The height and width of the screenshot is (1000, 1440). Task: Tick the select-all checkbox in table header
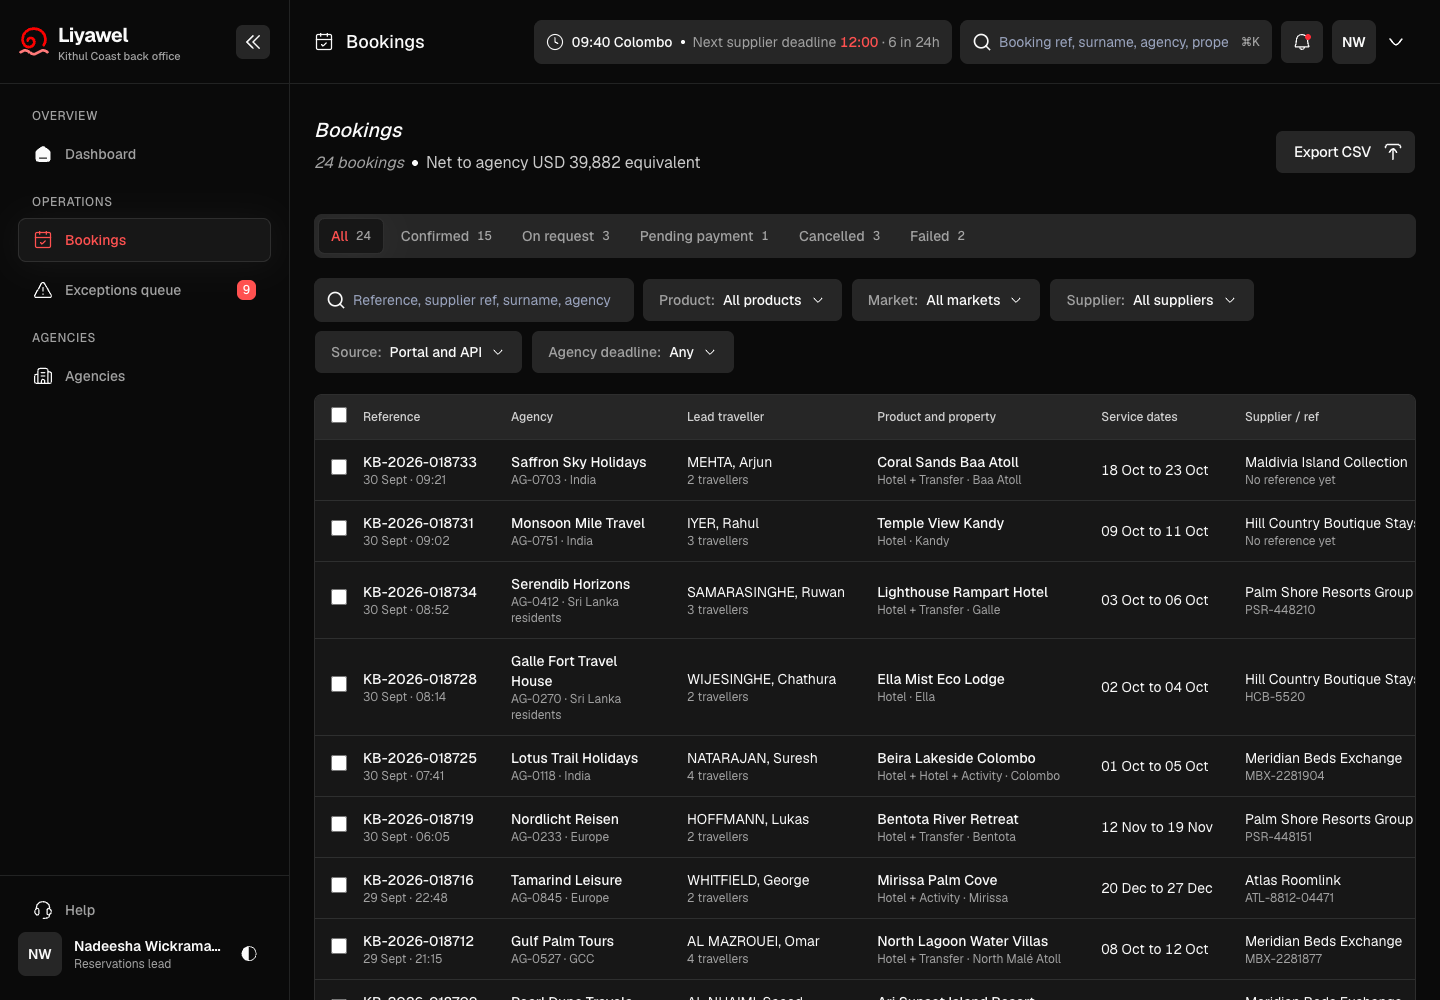tap(339, 415)
